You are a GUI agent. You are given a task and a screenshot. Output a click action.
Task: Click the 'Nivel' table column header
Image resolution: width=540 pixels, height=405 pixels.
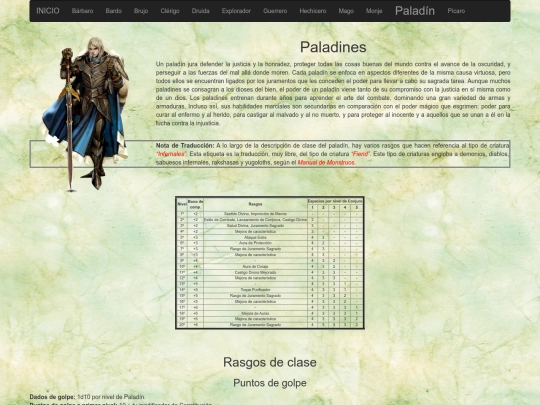click(182, 204)
